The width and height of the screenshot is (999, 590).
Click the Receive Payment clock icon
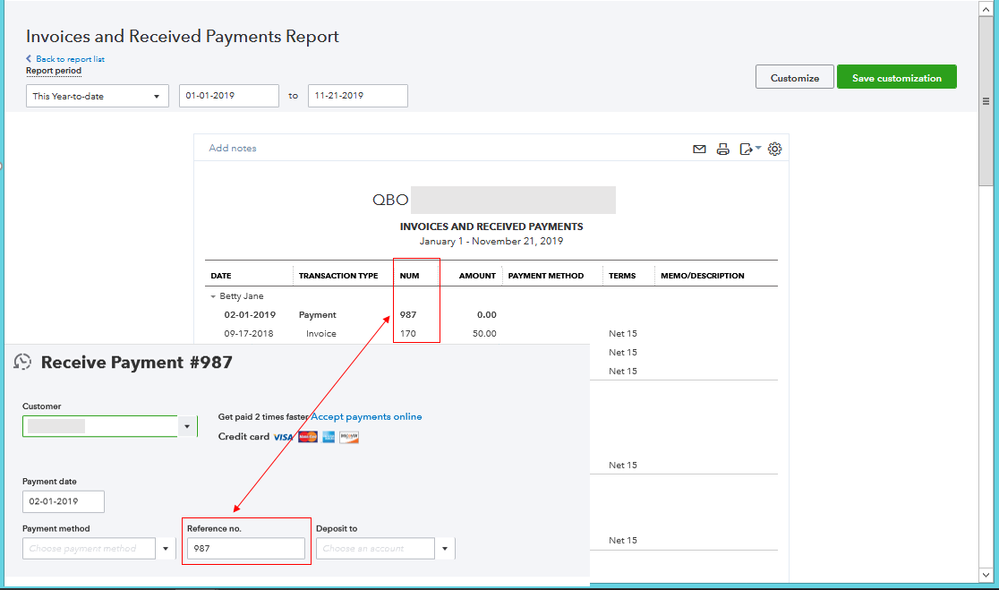[23, 361]
